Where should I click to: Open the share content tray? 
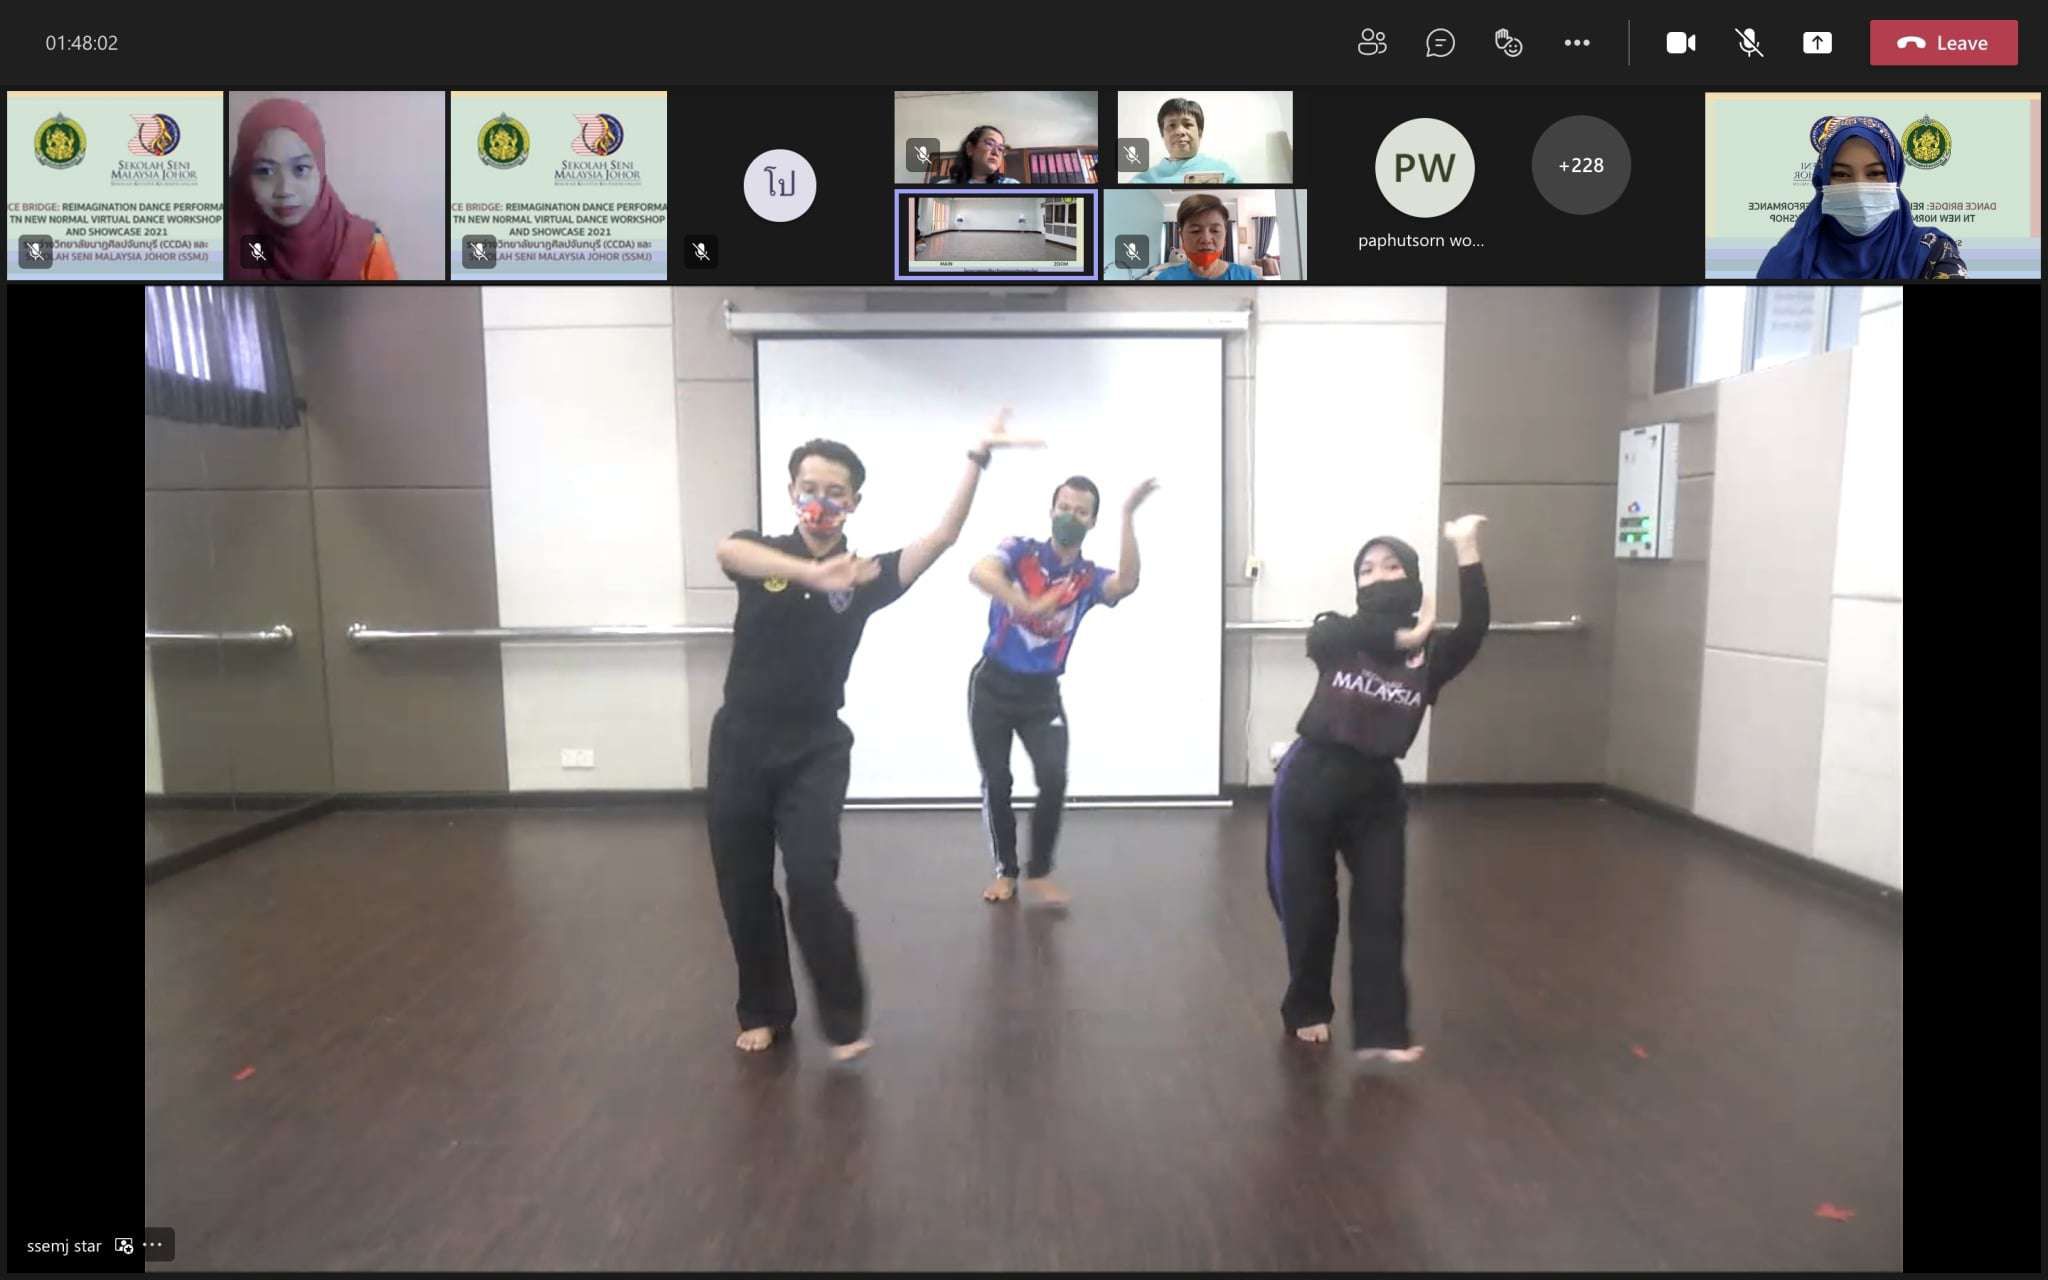[1817, 43]
